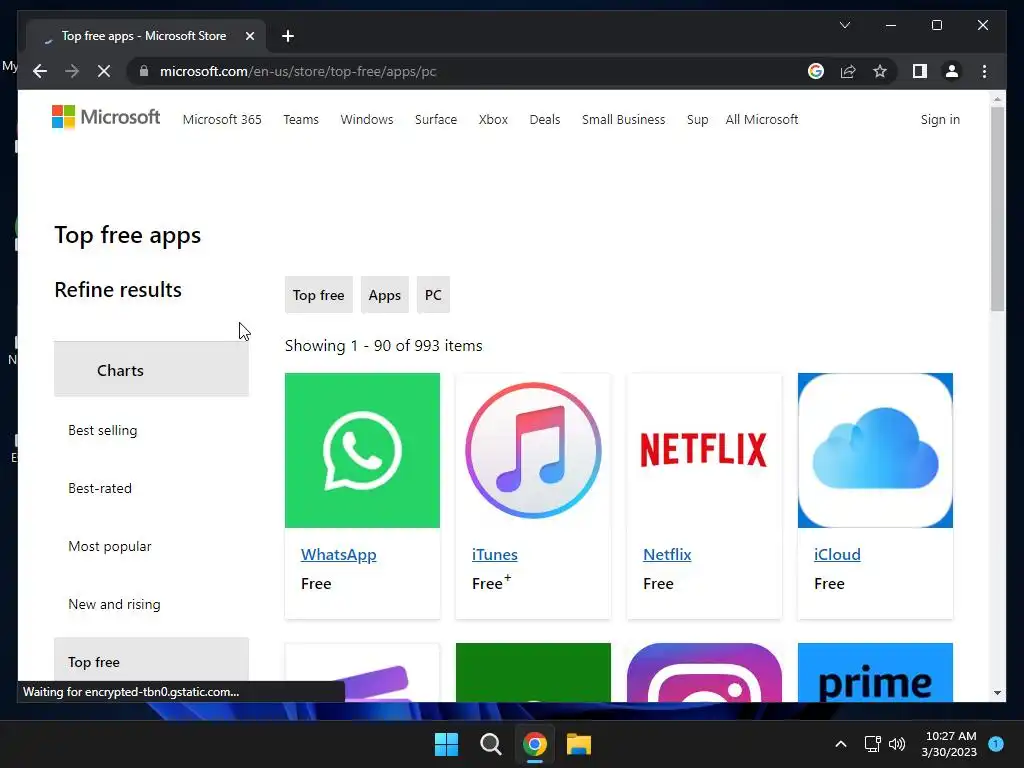The height and width of the screenshot is (768, 1024).
Task: Open the Netflix app icon tile
Action: click(x=704, y=450)
